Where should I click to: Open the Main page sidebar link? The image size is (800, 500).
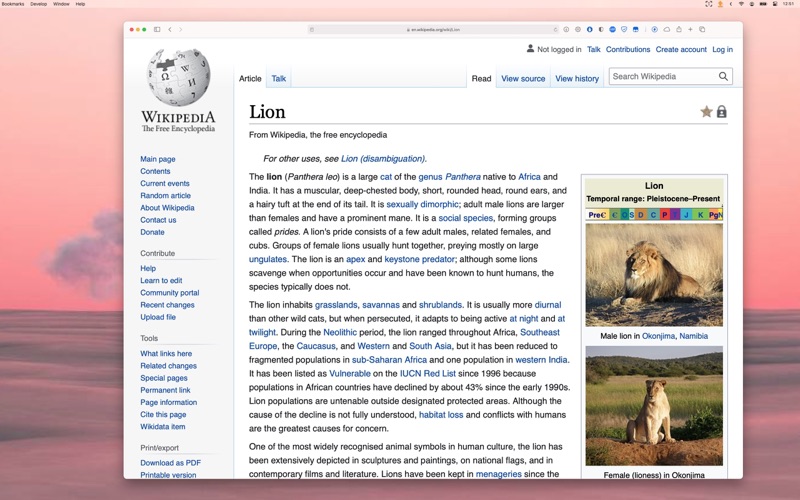tap(158, 159)
